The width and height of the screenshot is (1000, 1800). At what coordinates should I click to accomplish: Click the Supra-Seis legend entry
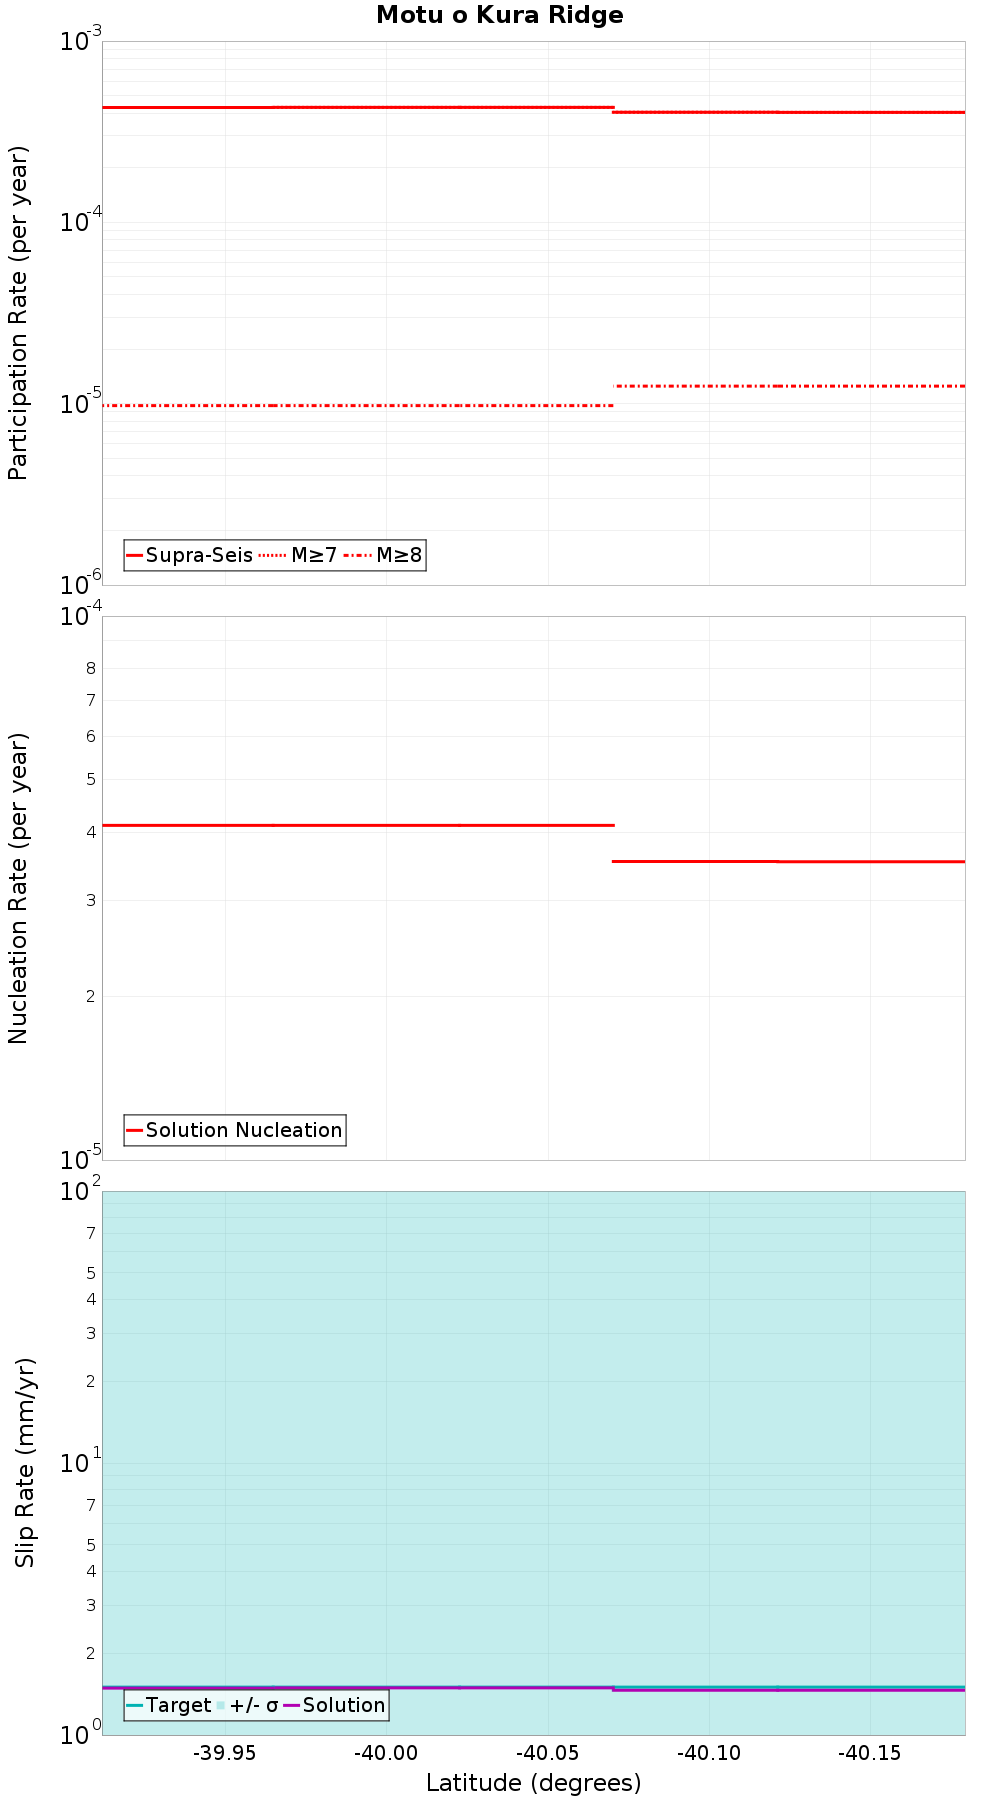(190, 555)
